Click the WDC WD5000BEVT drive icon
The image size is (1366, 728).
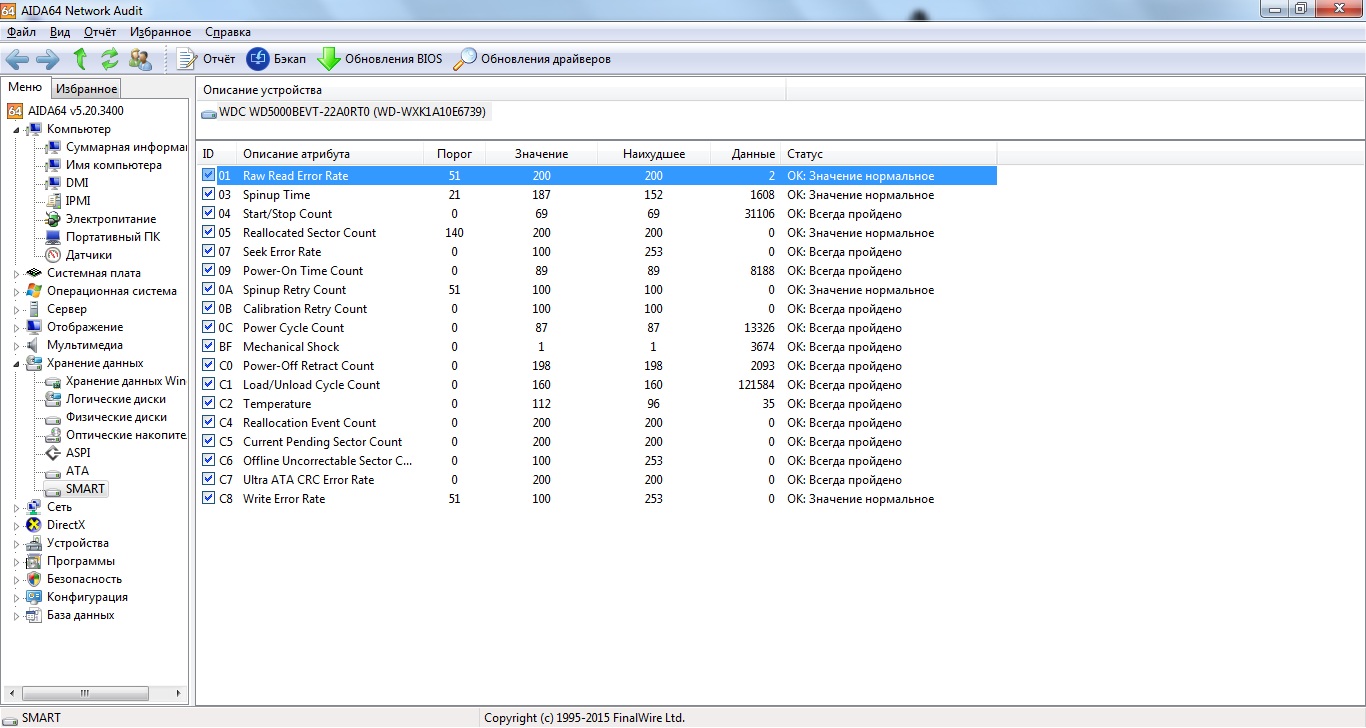[208, 113]
